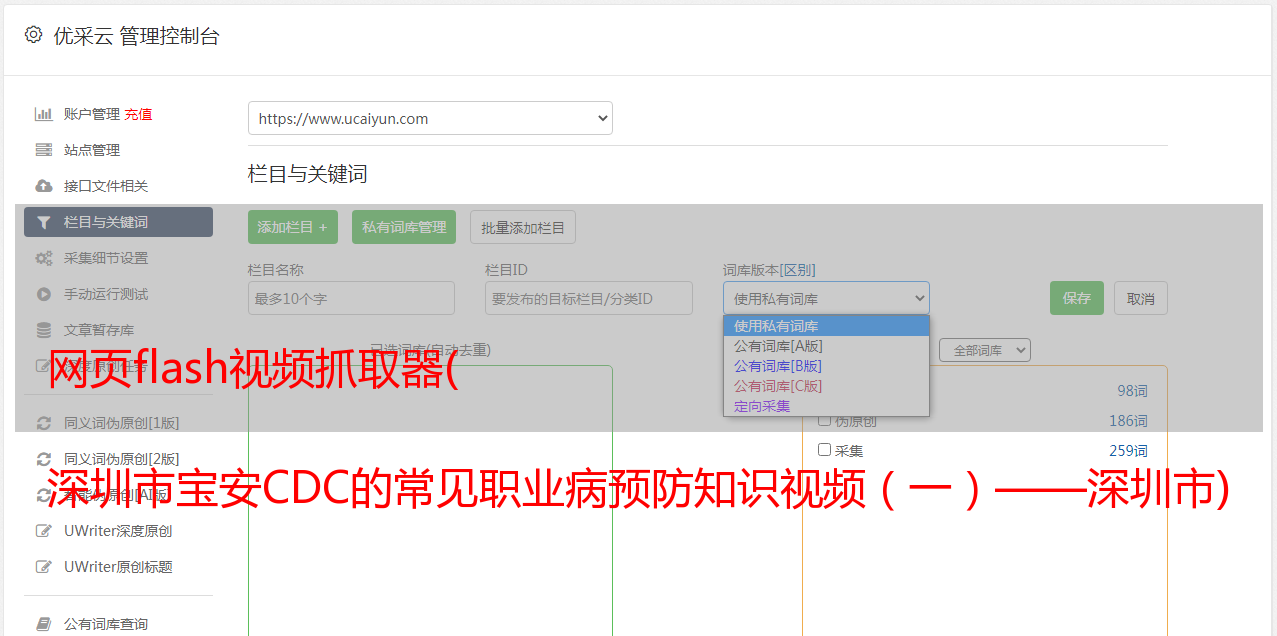Choose 定向采集 option

826,406
